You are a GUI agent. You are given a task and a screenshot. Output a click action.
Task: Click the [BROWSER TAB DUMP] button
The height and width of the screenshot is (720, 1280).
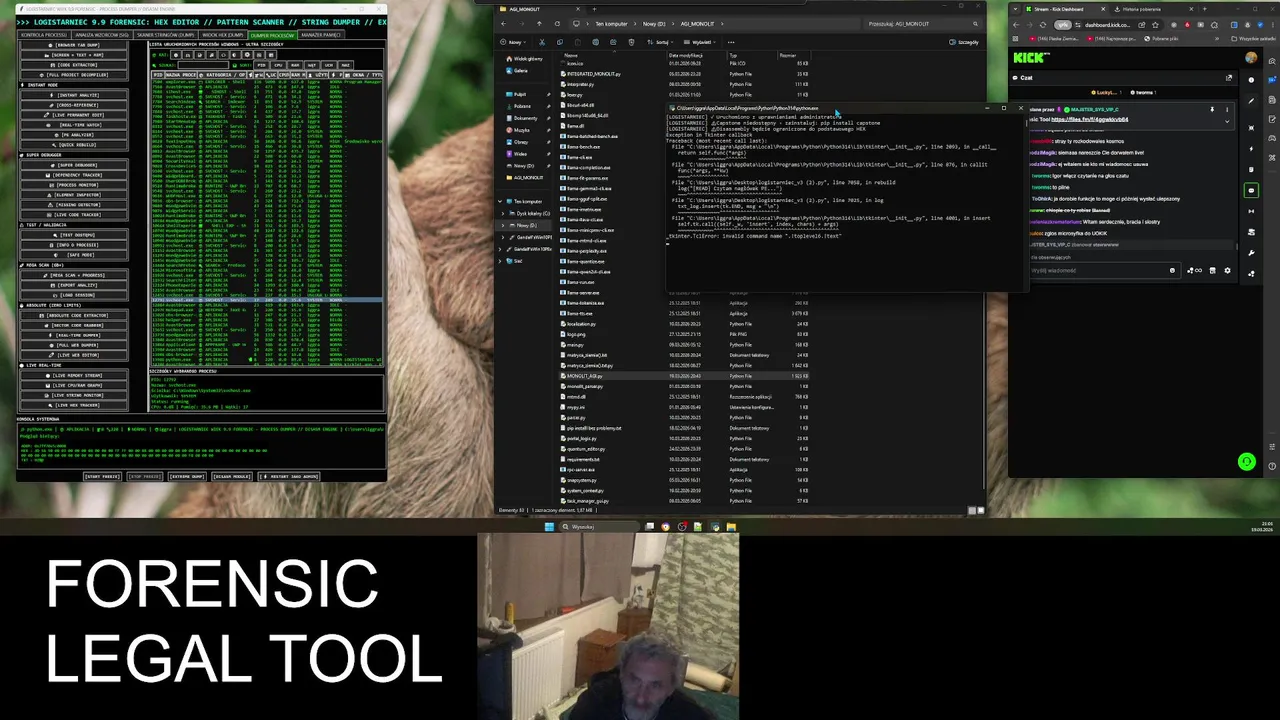[74, 45]
